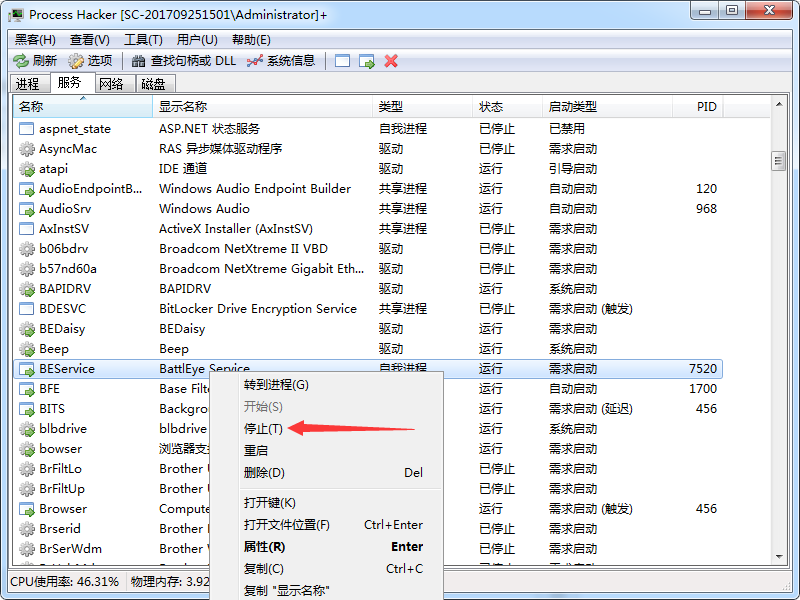
Task: Open the 工具(T) menu
Action: 143,39
